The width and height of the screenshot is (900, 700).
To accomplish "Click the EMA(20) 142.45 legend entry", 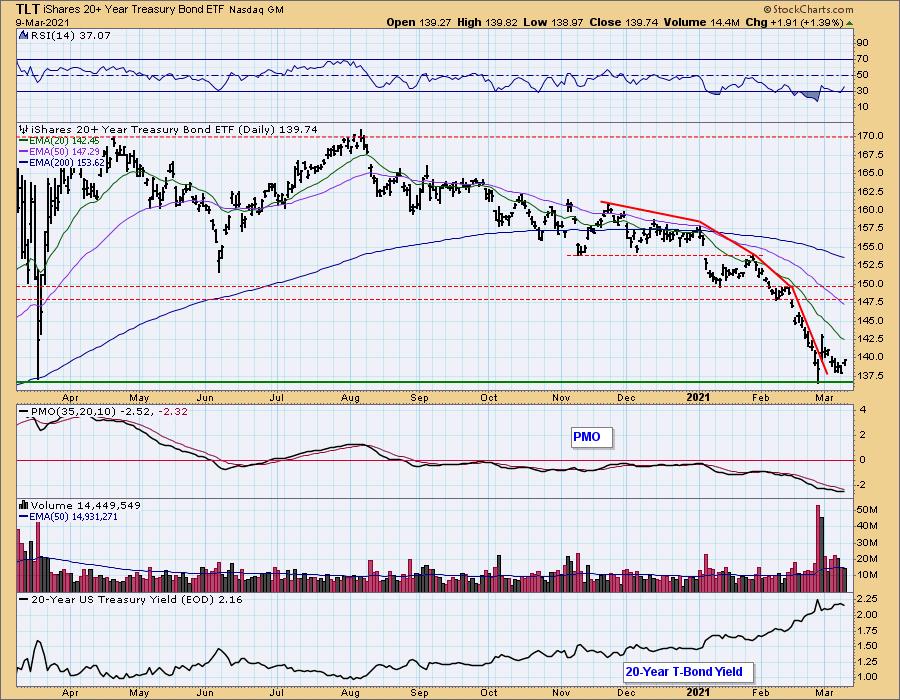I will click(x=59, y=141).
